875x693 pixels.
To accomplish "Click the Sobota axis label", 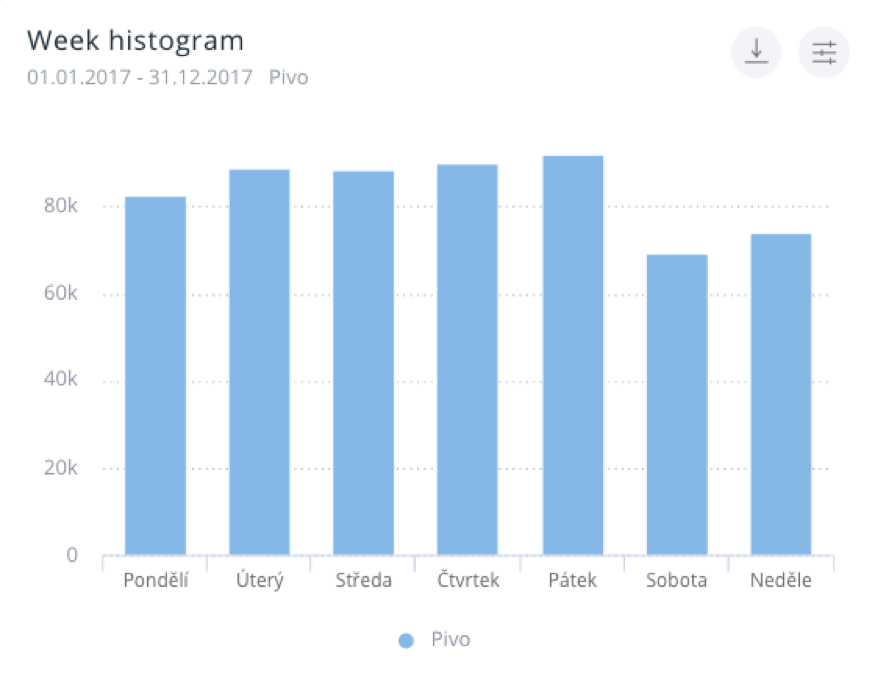I will (x=677, y=581).
